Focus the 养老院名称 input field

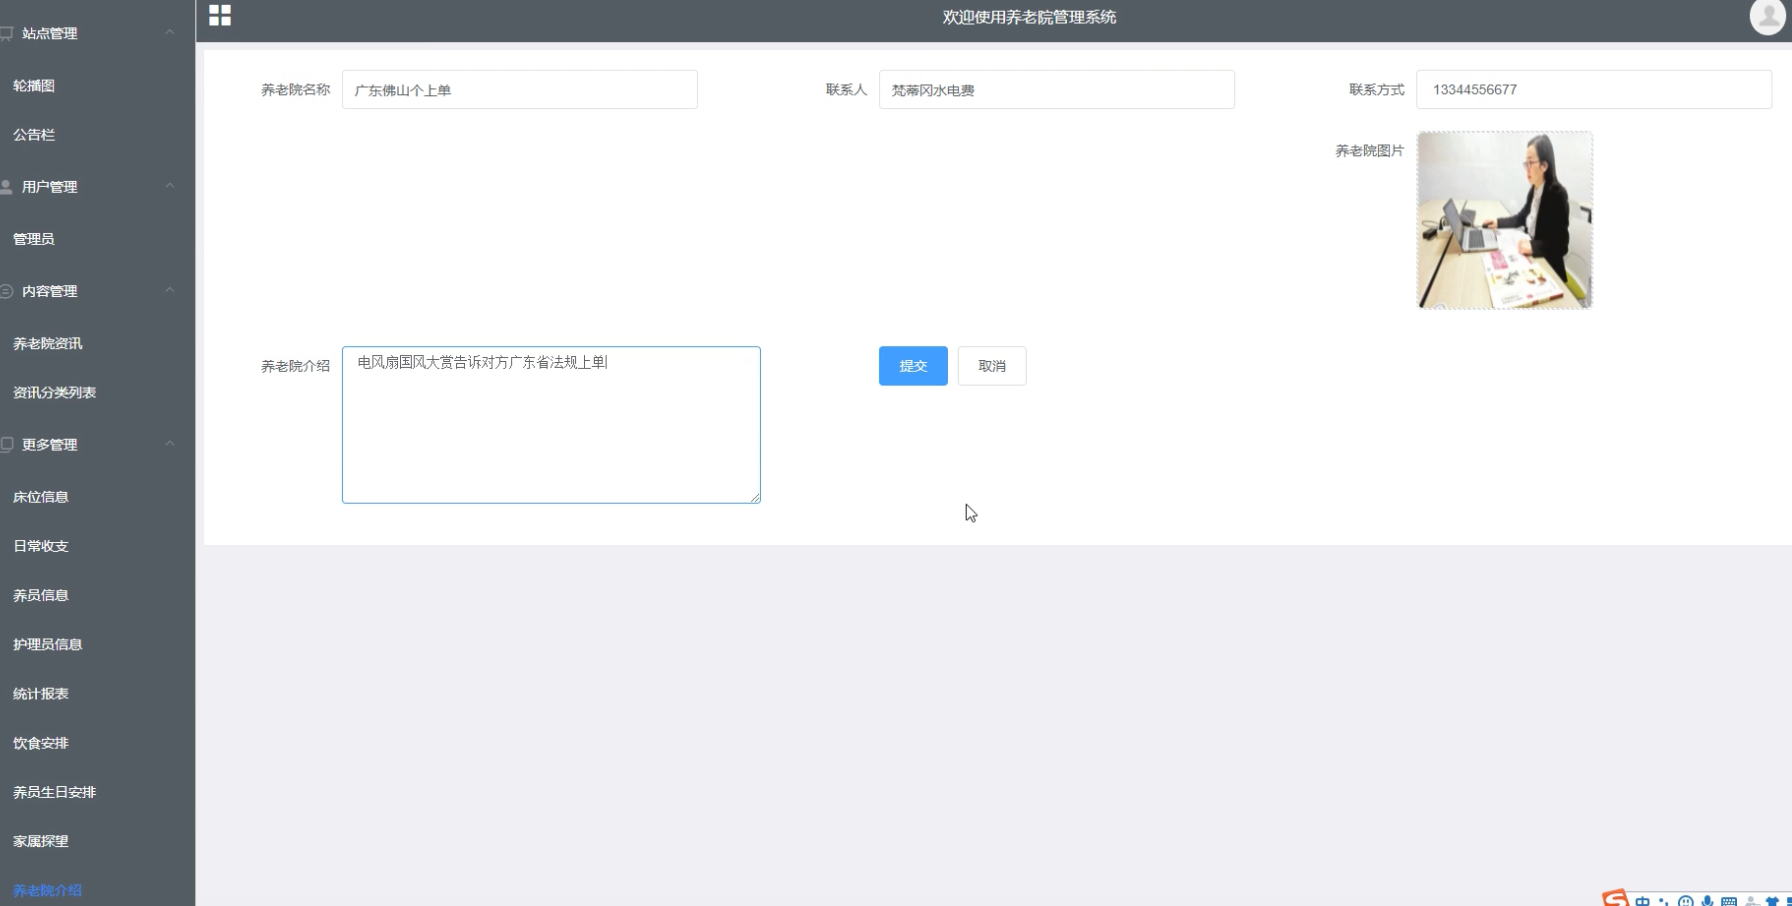point(520,90)
